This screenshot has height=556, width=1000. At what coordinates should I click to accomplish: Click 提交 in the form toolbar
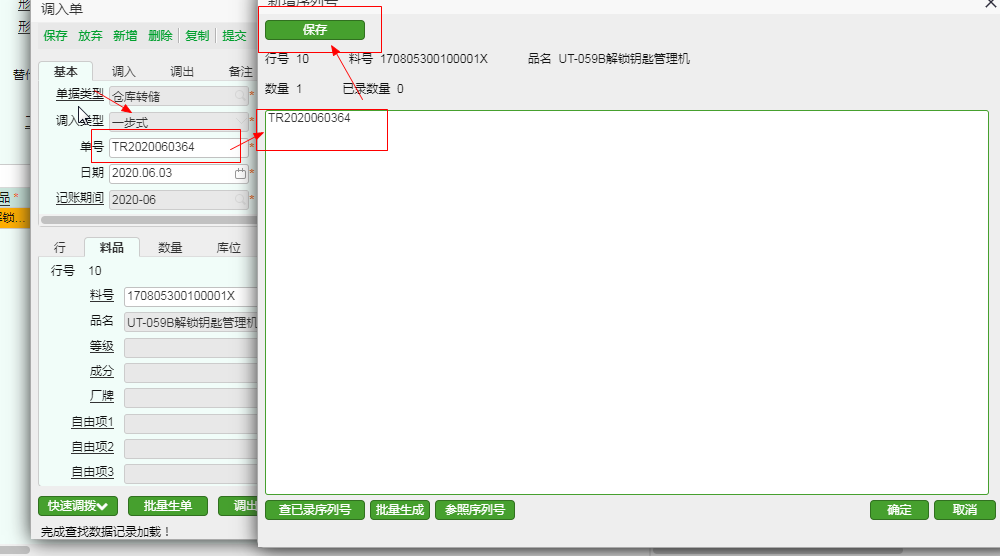[234, 36]
